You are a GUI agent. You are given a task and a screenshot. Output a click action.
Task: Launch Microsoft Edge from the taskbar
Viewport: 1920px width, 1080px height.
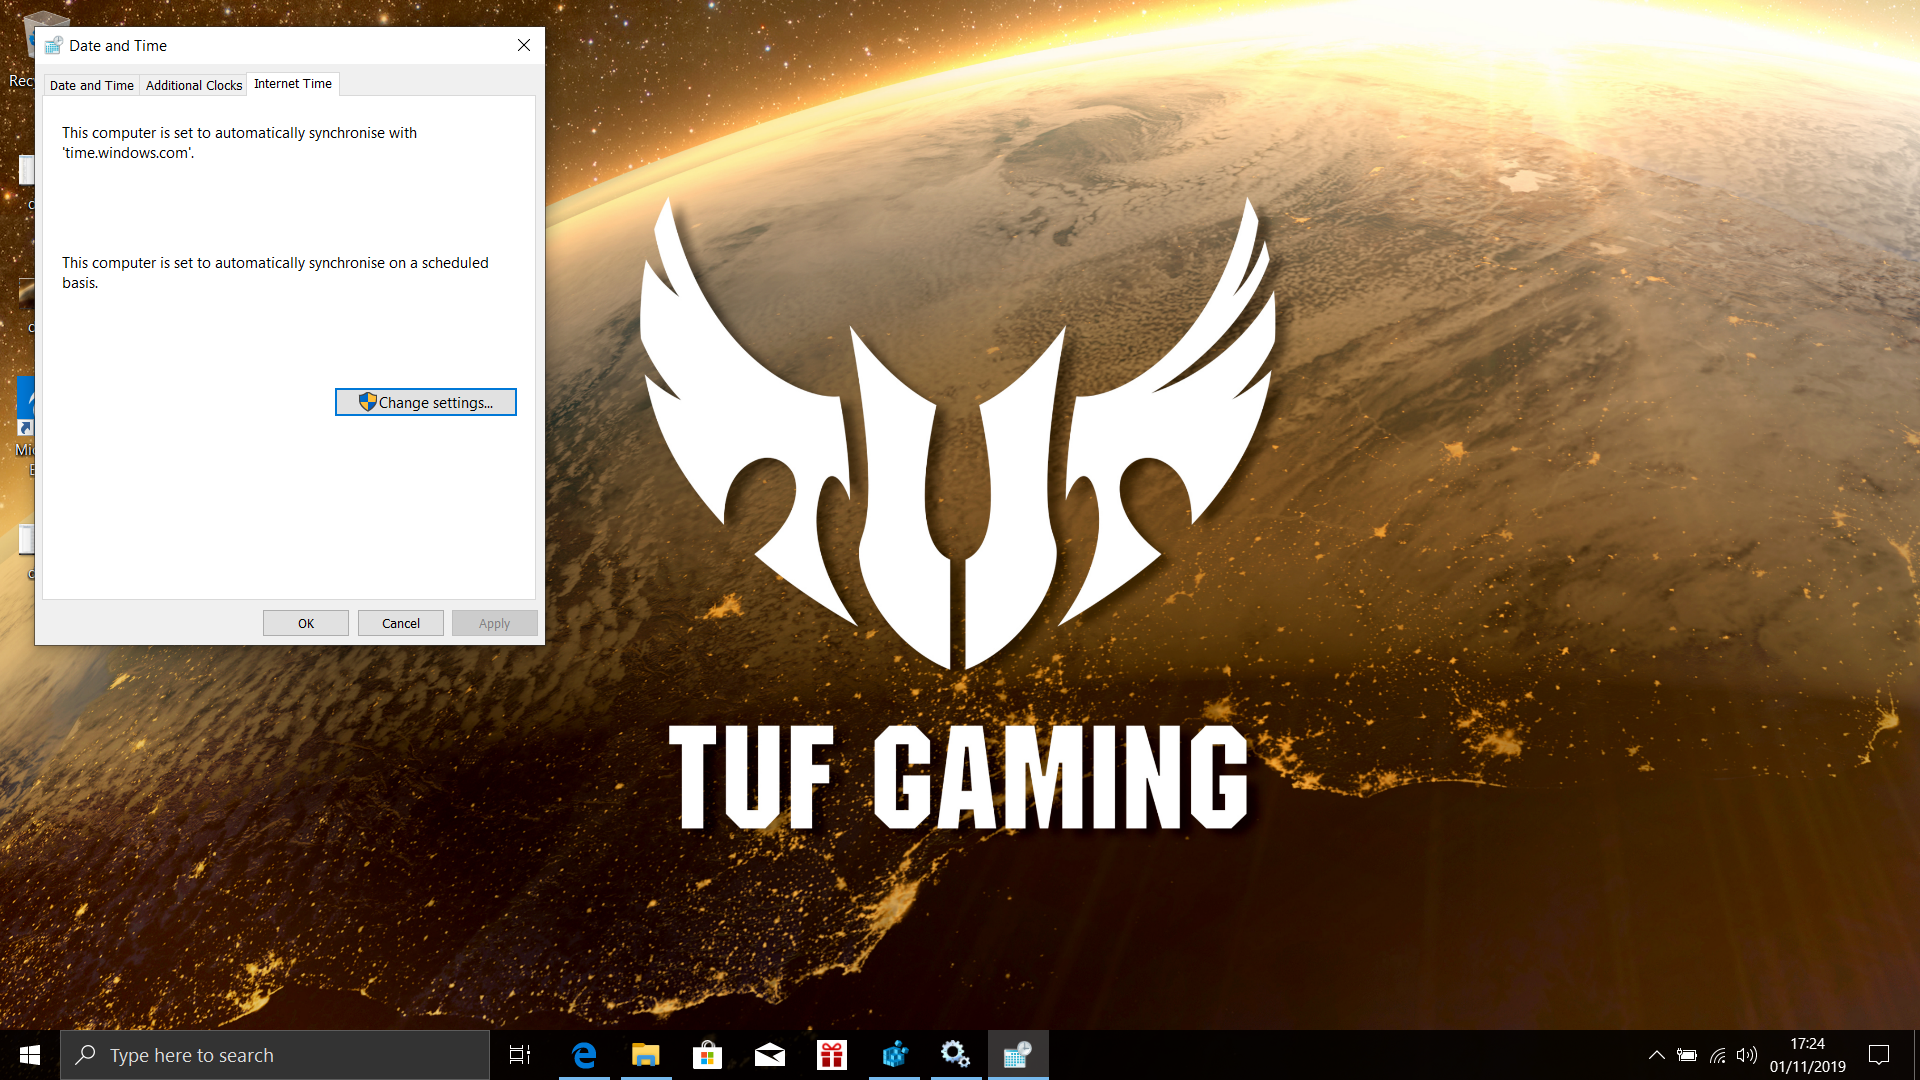tap(584, 1055)
